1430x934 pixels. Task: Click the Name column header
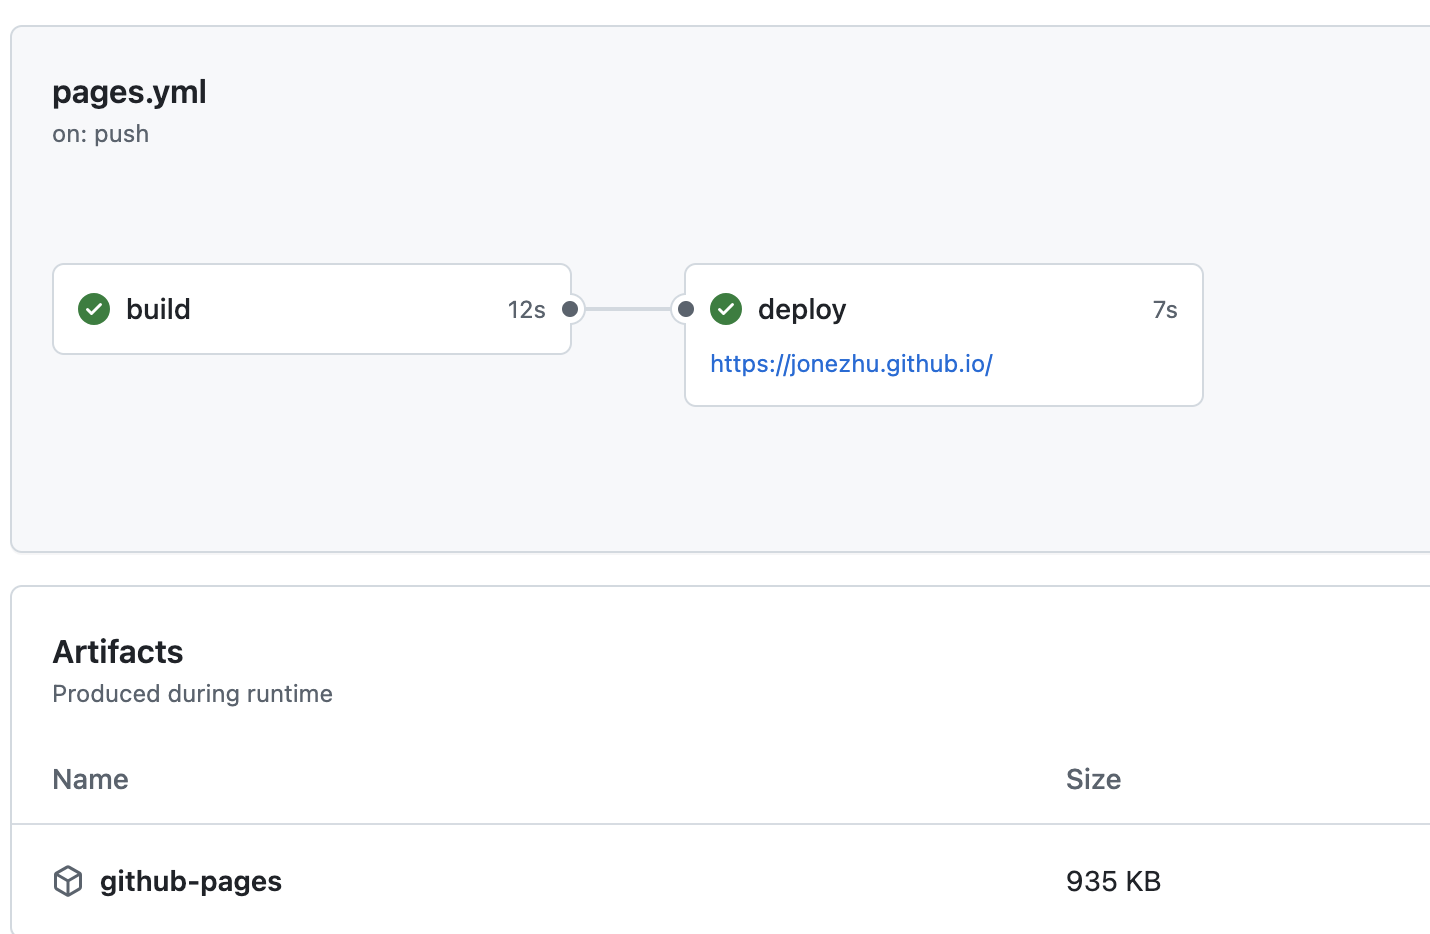point(90,779)
